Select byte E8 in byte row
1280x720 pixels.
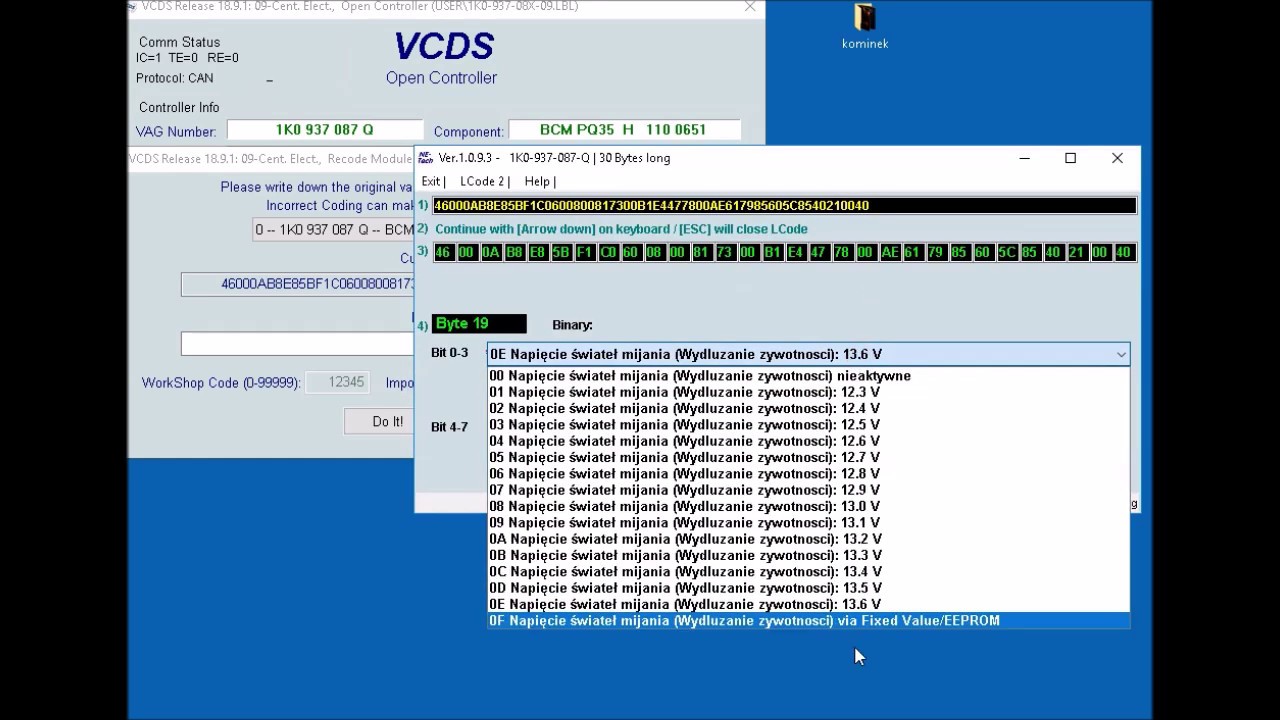tap(537, 253)
